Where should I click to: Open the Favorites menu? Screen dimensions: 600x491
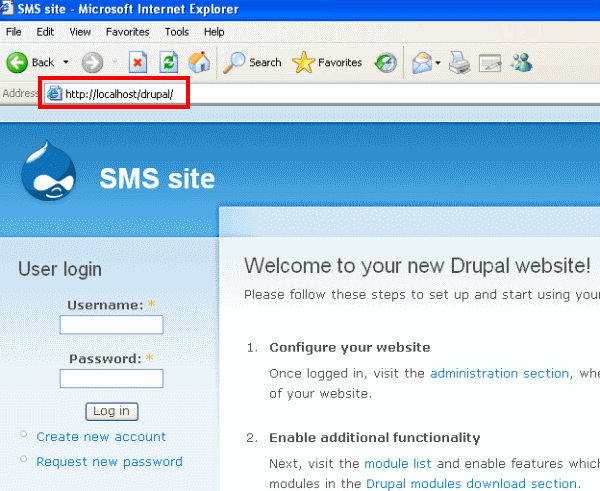(127, 32)
